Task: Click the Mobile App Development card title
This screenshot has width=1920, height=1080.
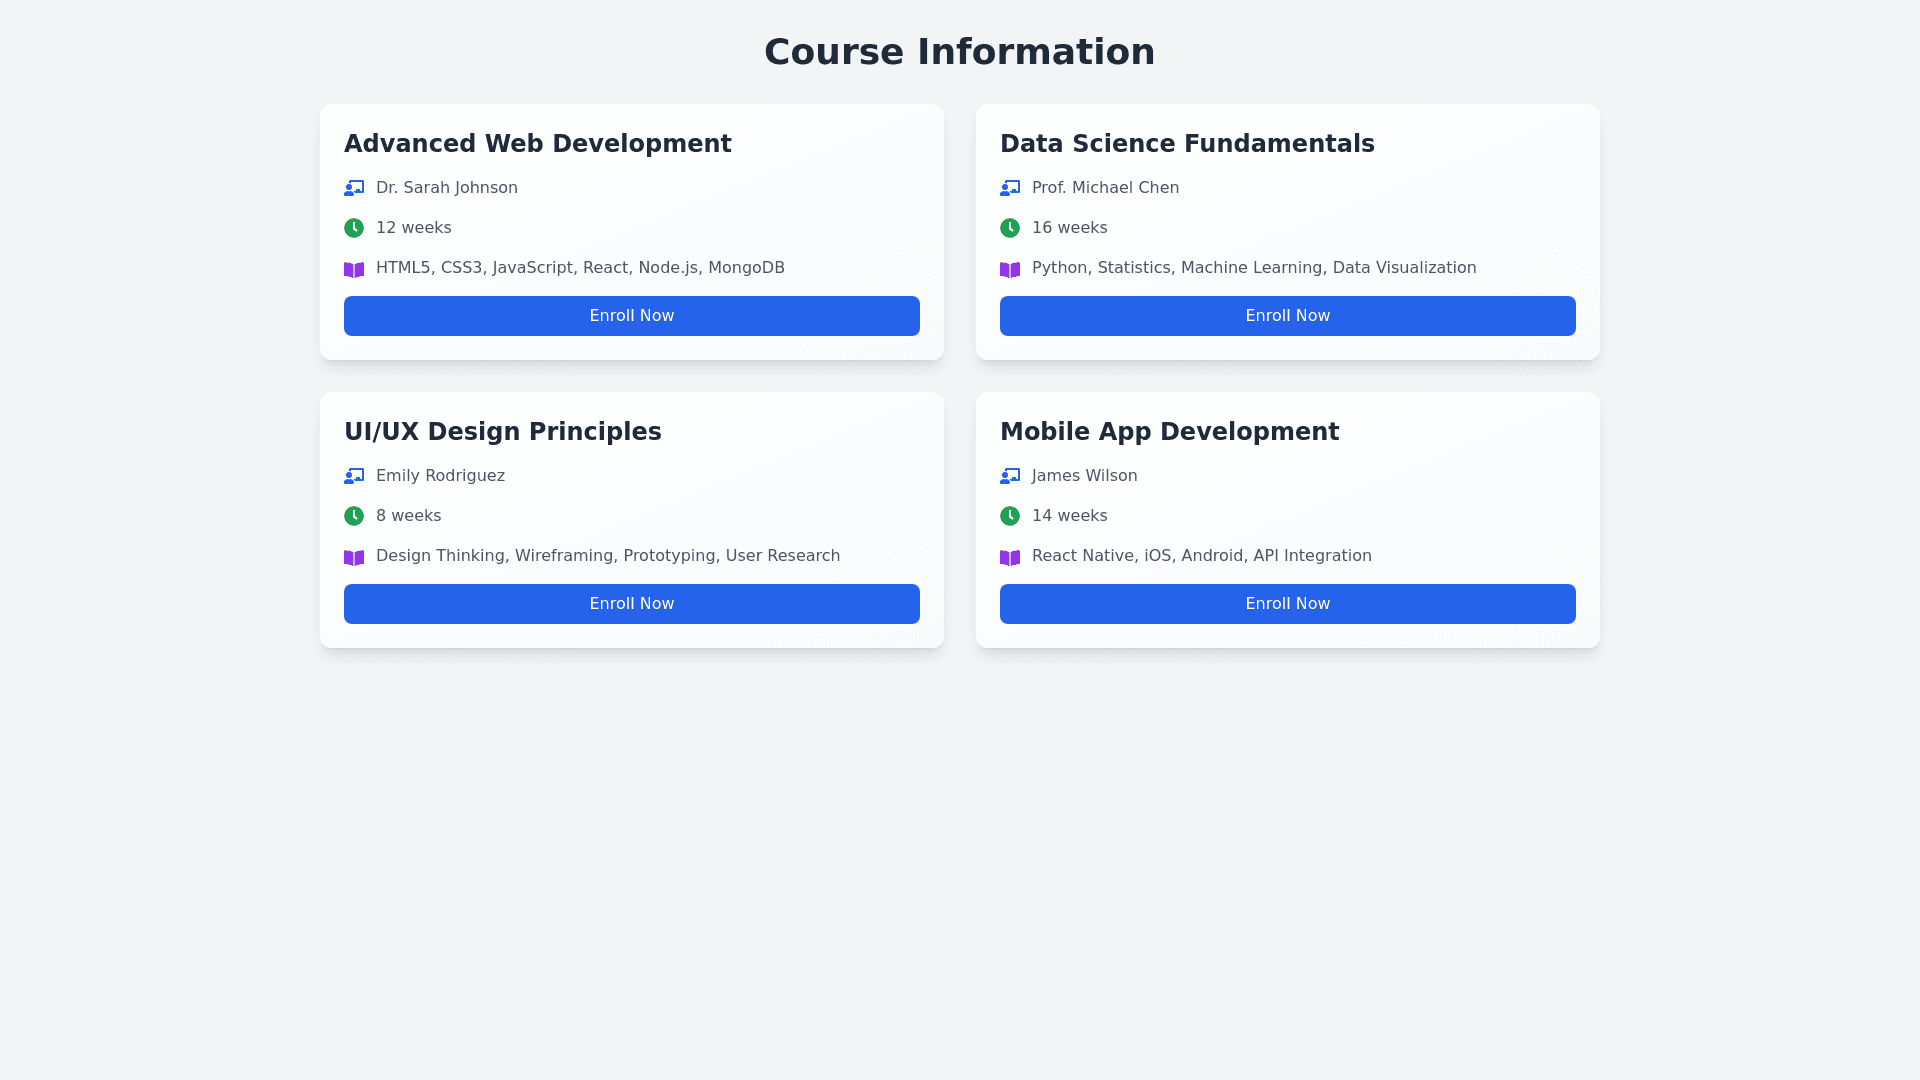Action: click(1169, 432)
